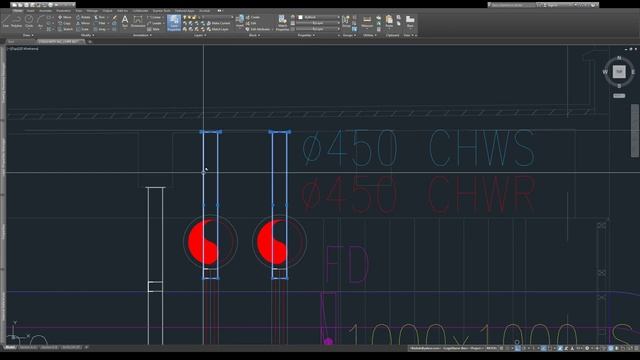This screenshot has width=640, height=360.
Task: Add a new drawing tab with plus
Action: coord(90,42)
